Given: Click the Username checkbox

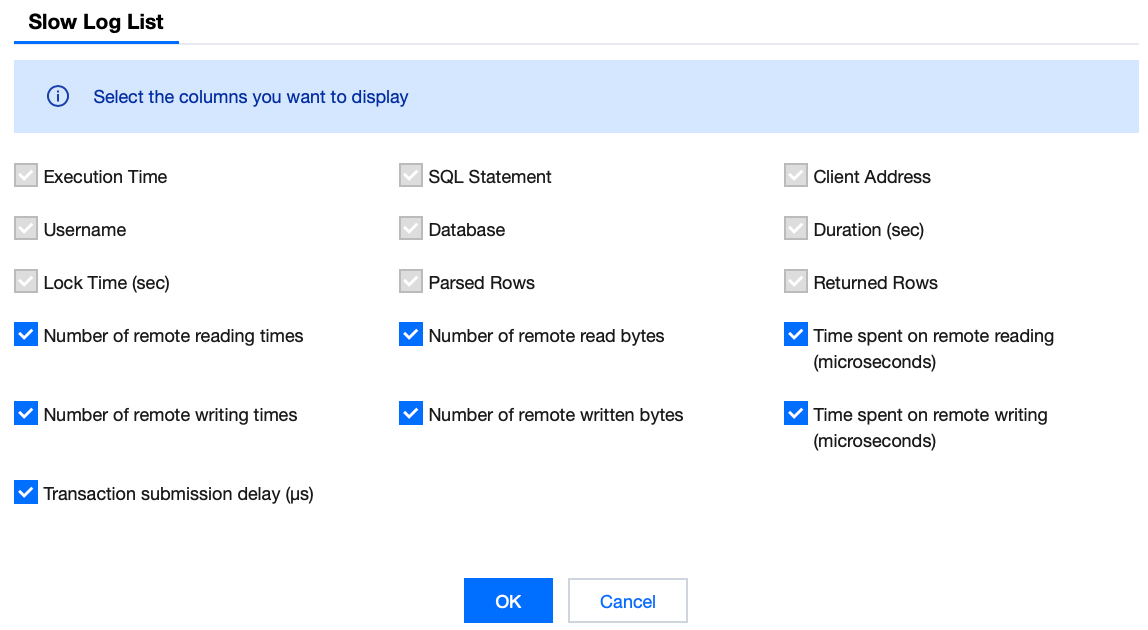Looking at the screenshot, I should pos(26,229).
